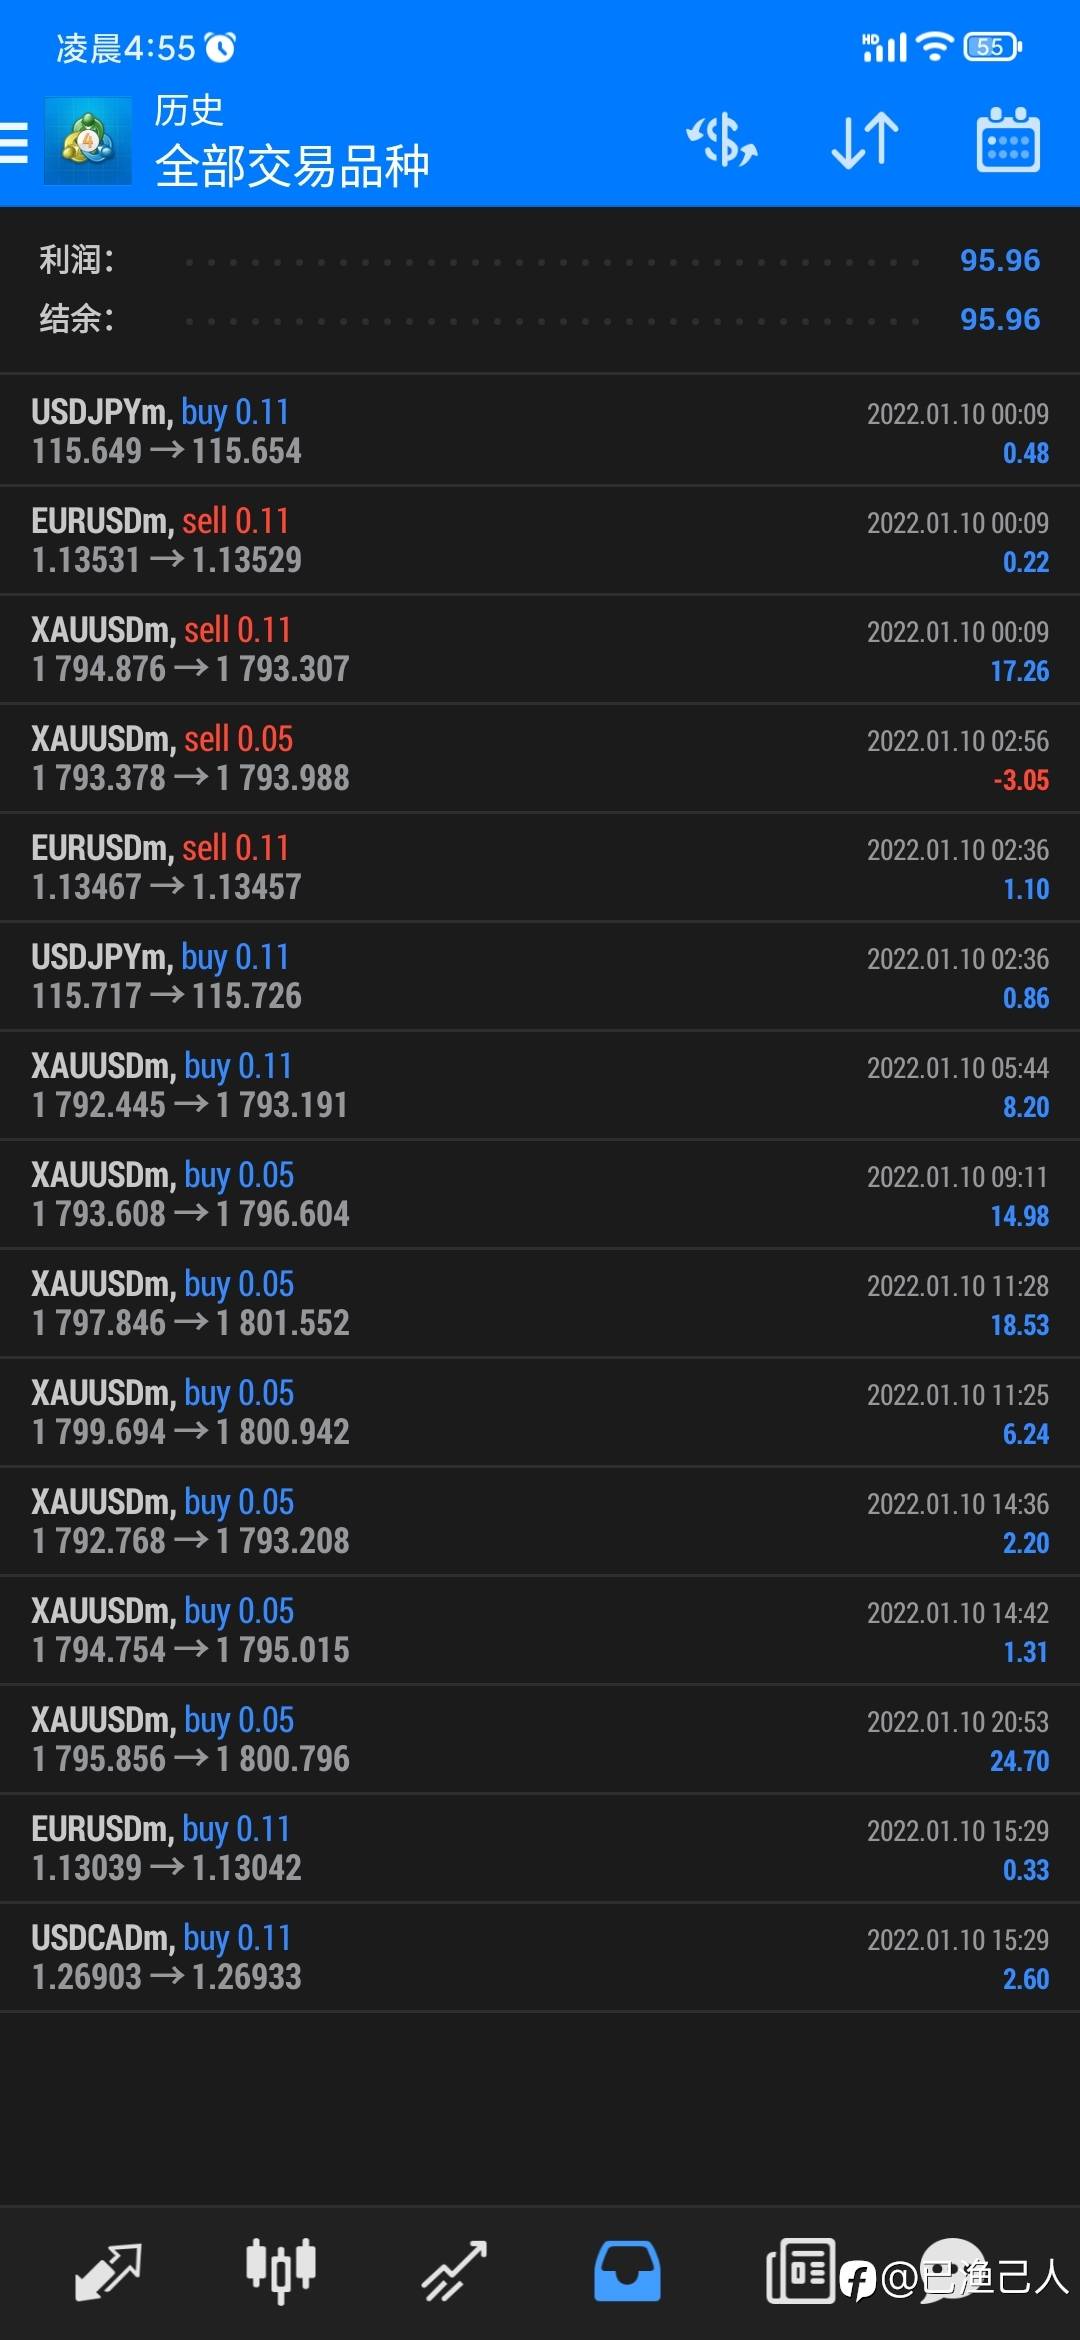Tap the alarm clock status bar icon

(x=220, y=47)
